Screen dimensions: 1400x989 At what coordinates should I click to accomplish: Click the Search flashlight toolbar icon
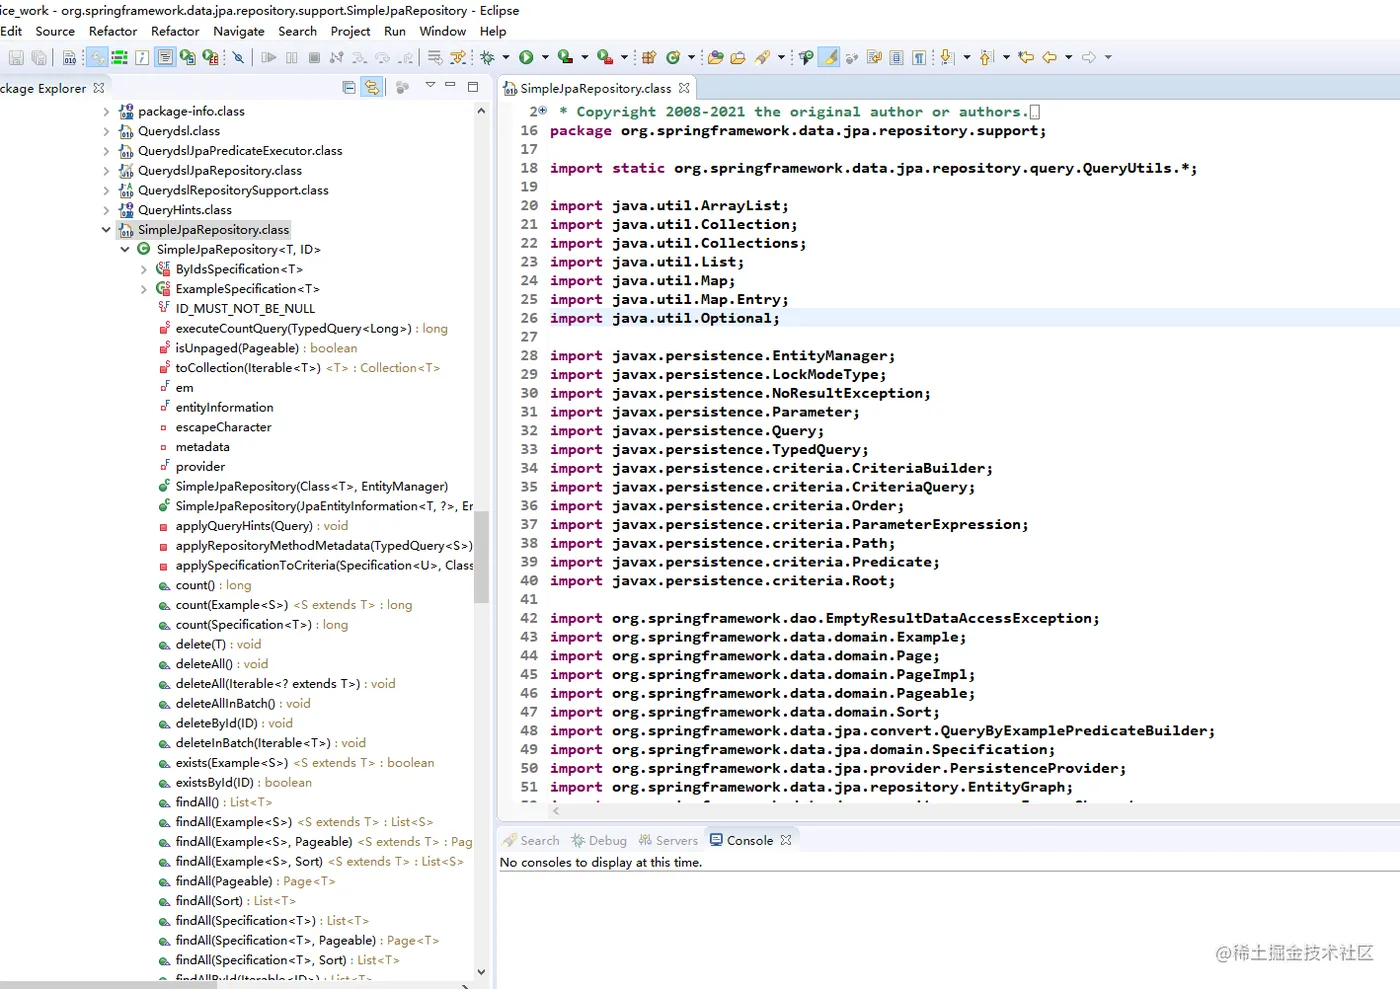tap(762, 57)
